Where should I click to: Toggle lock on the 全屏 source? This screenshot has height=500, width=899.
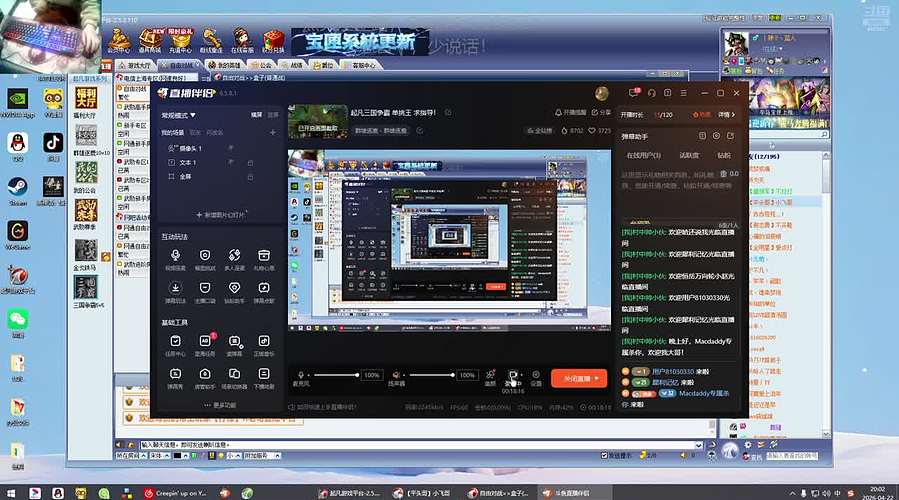point(250,176)
